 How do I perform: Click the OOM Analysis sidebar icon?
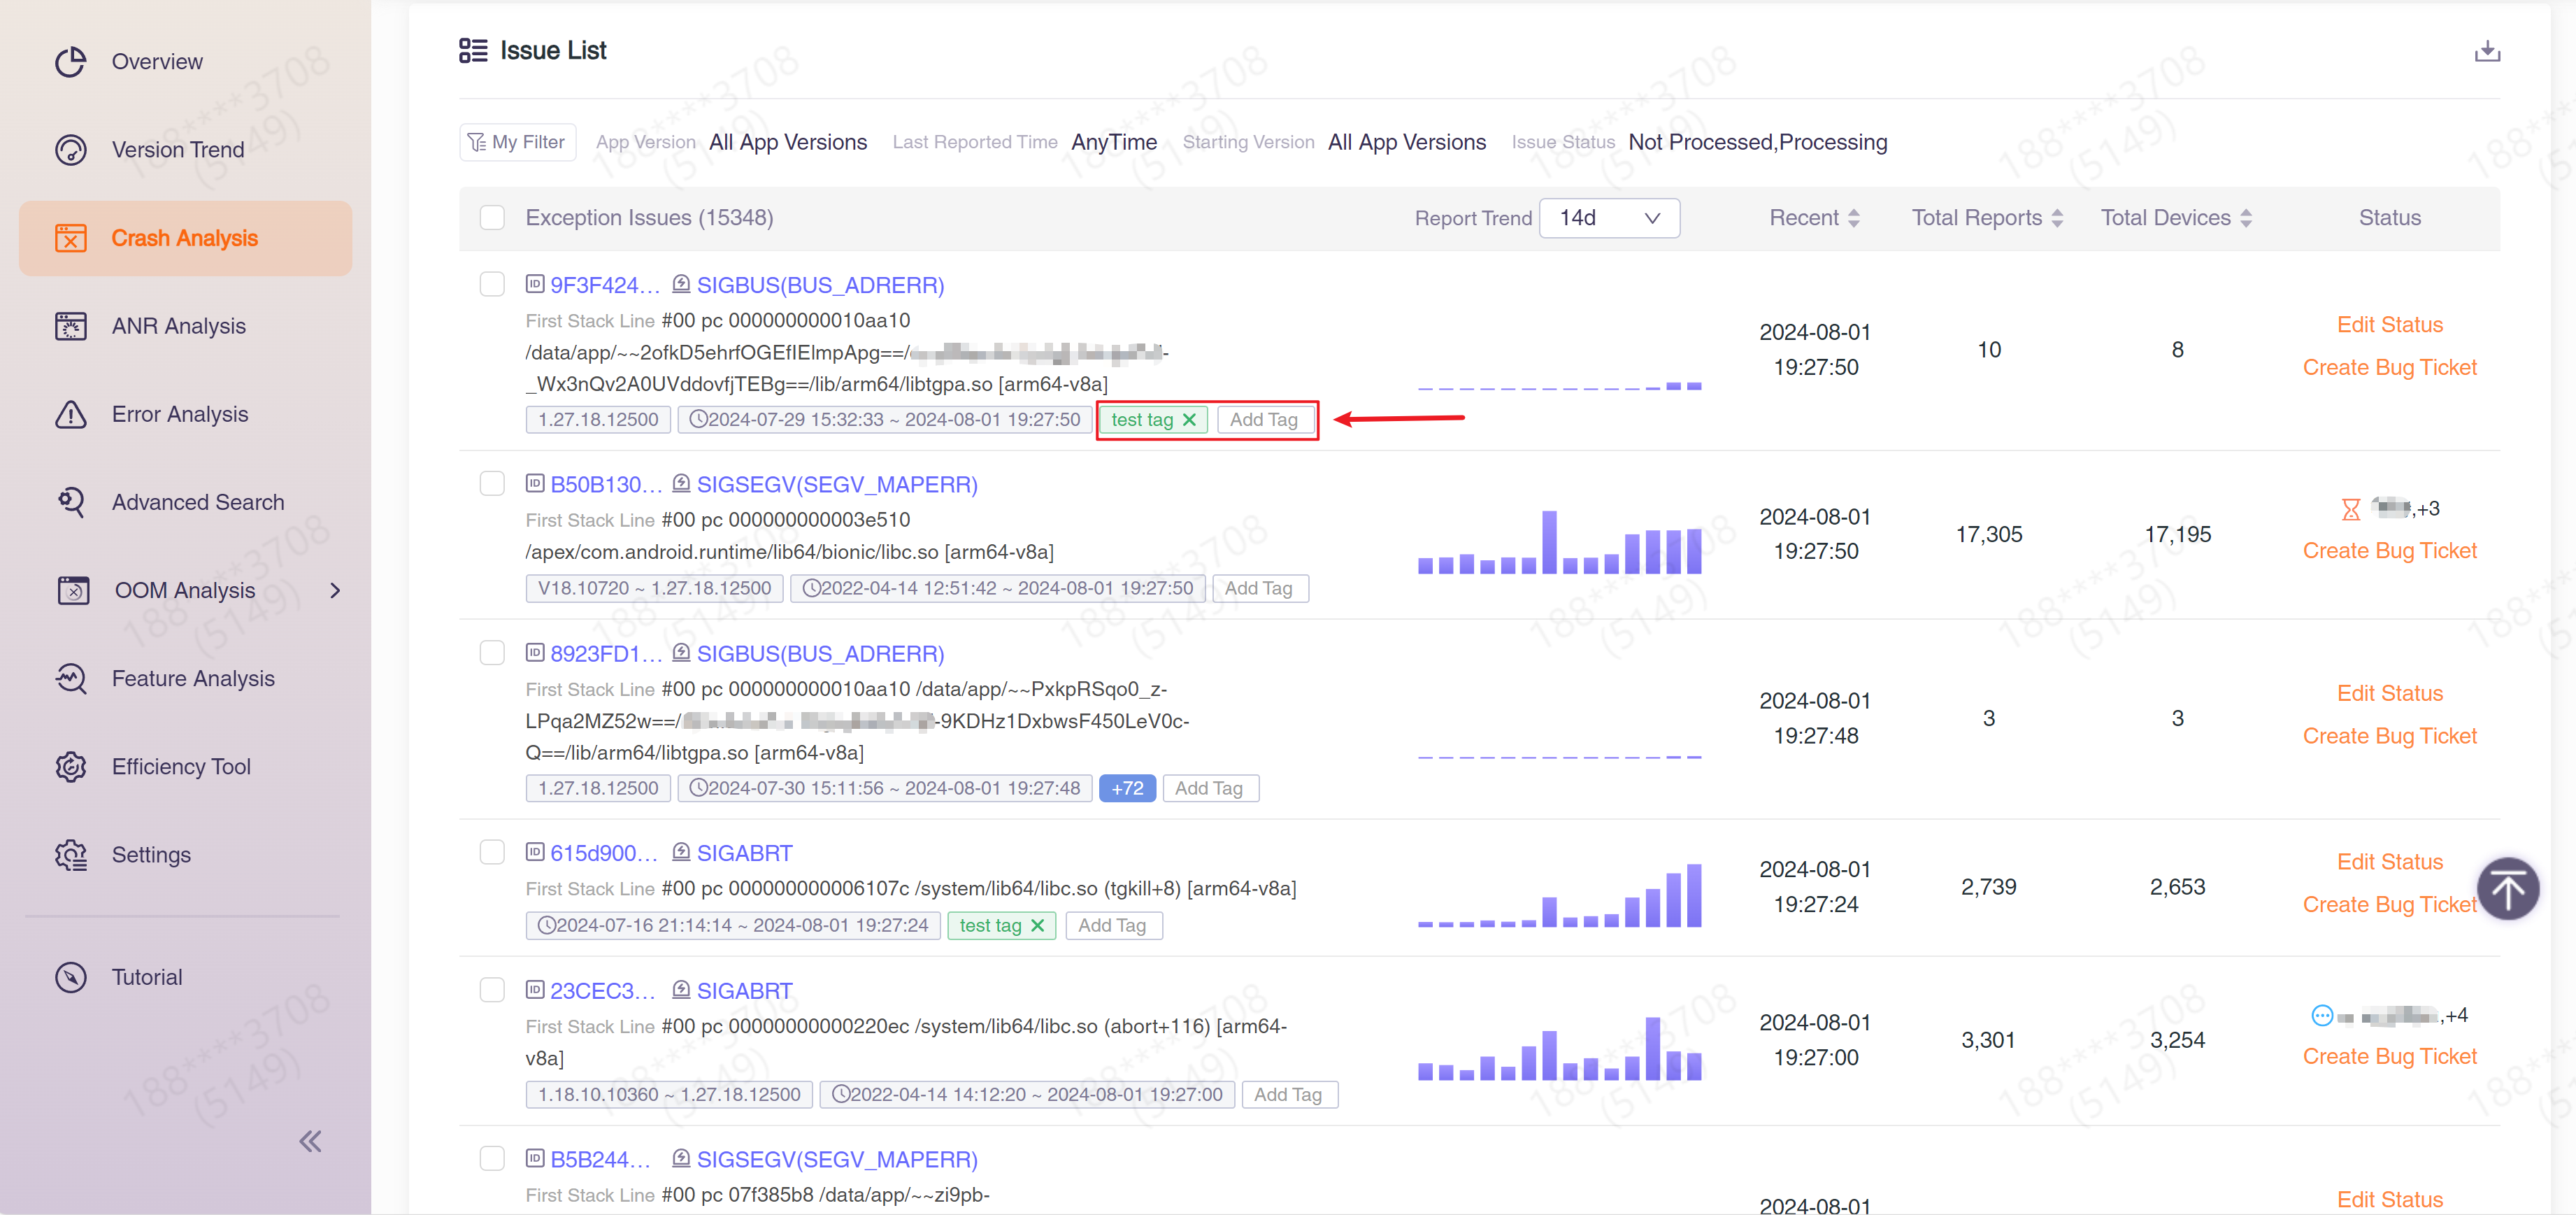[x=72, y=590]
